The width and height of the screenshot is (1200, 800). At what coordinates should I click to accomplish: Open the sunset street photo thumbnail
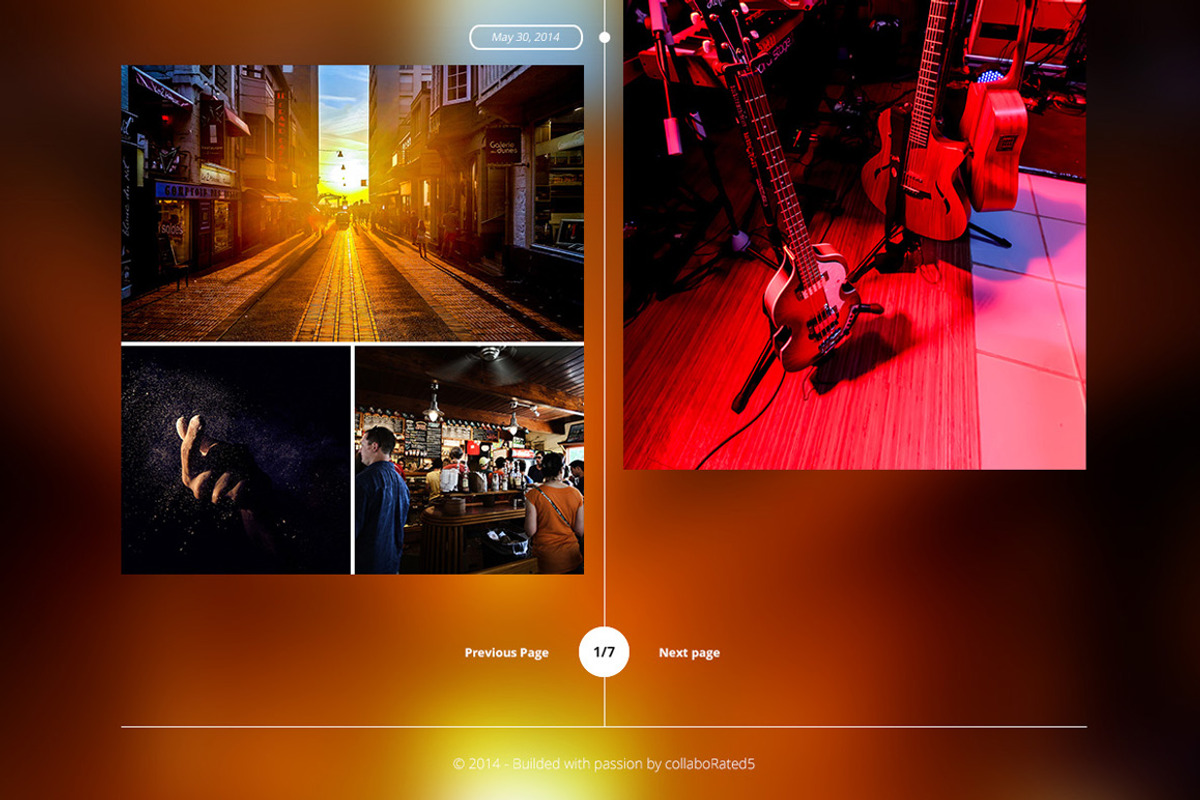352,203
